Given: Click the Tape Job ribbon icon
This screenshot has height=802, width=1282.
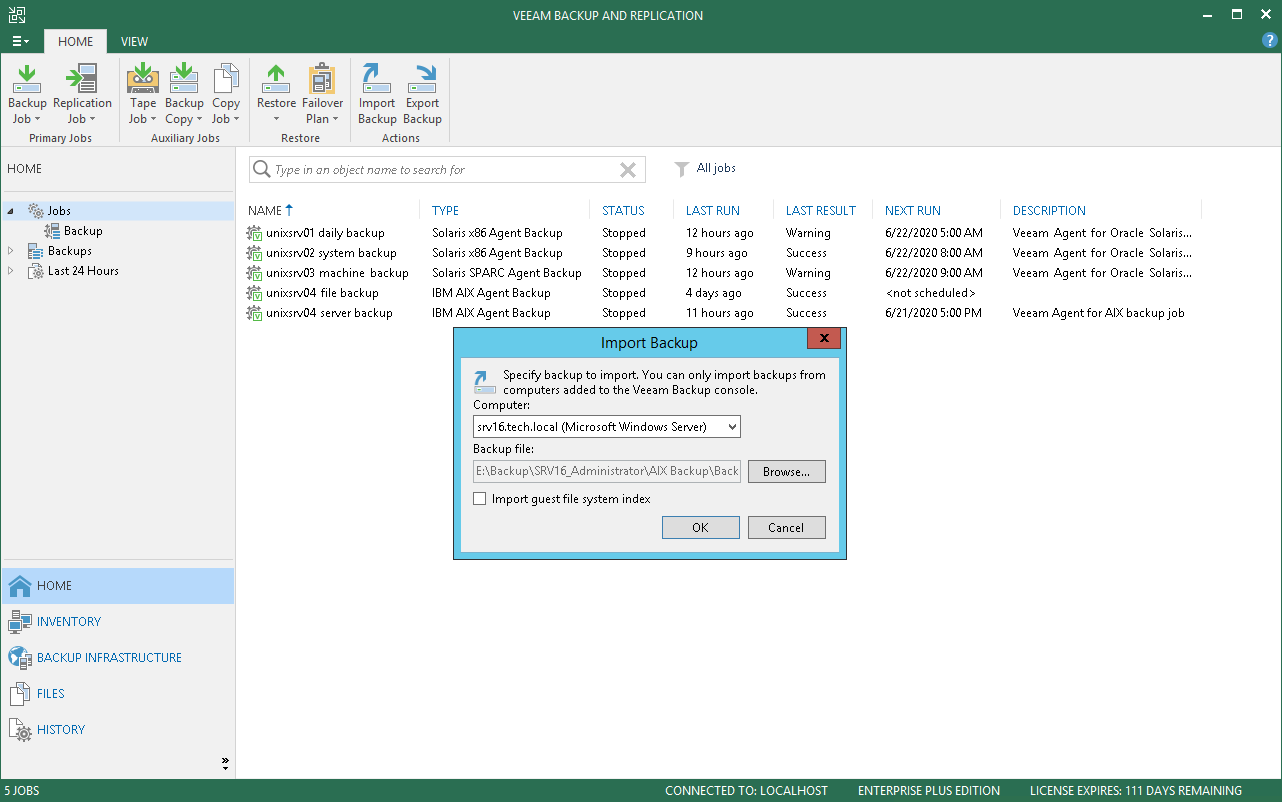Looking at the screenshot, I should click(143, 78).
